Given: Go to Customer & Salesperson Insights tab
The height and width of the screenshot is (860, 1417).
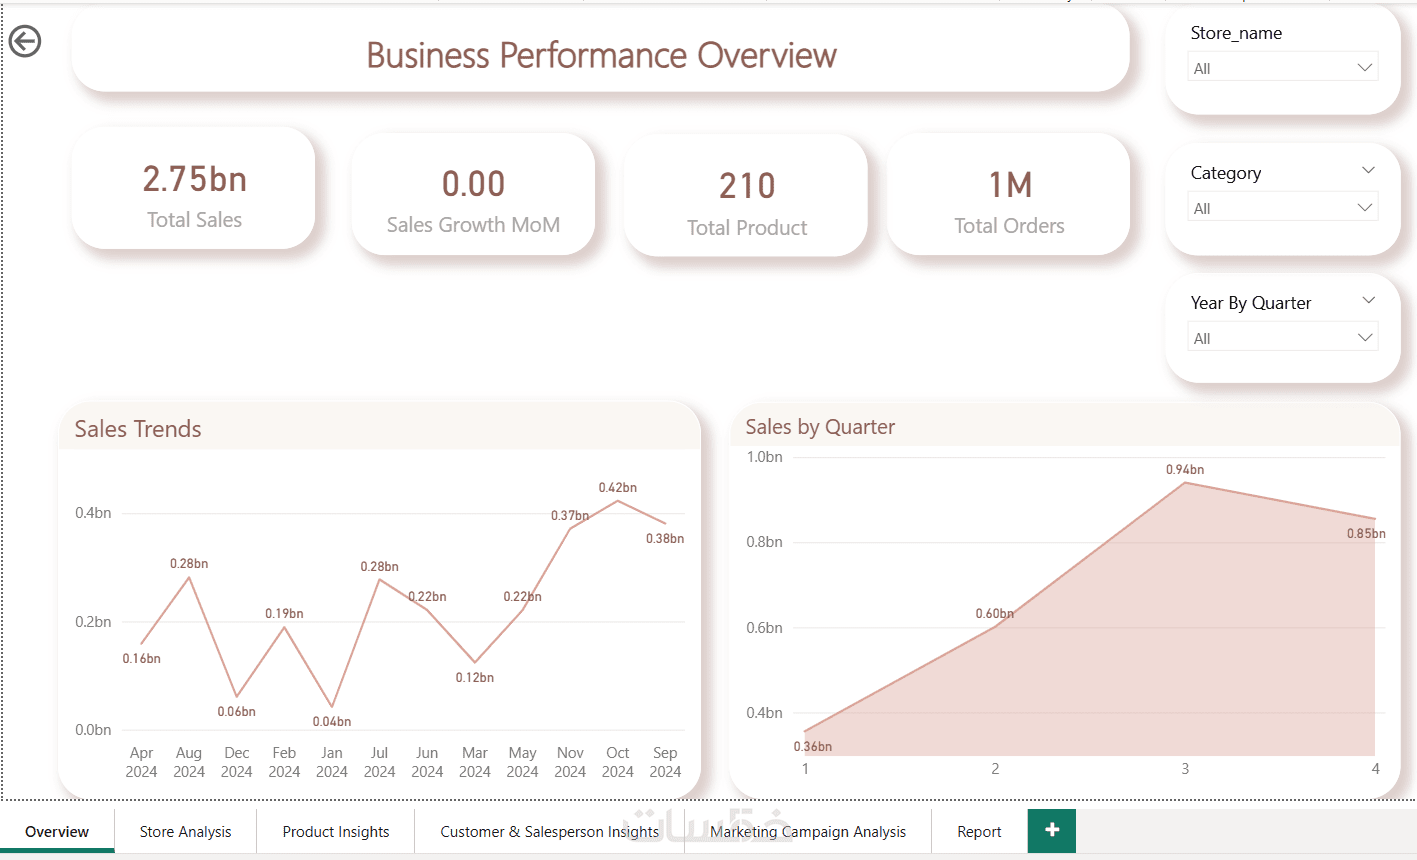Looking at the screenshot, I should pos(549,832).
